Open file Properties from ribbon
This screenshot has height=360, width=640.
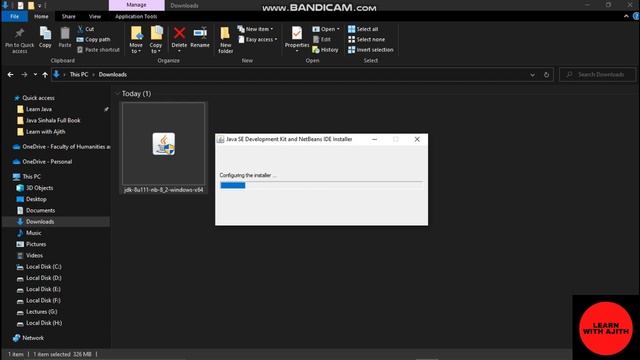point(297,39)
